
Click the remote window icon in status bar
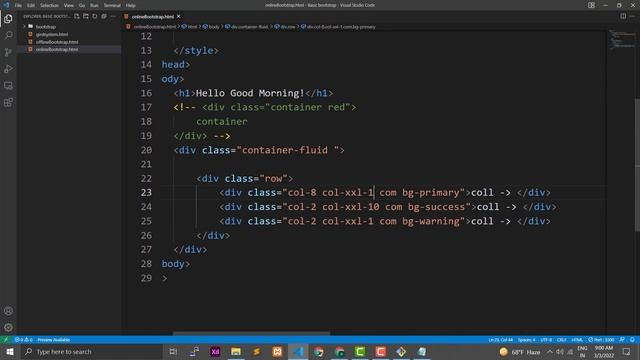pyautogui.click(x=6, y=340)
